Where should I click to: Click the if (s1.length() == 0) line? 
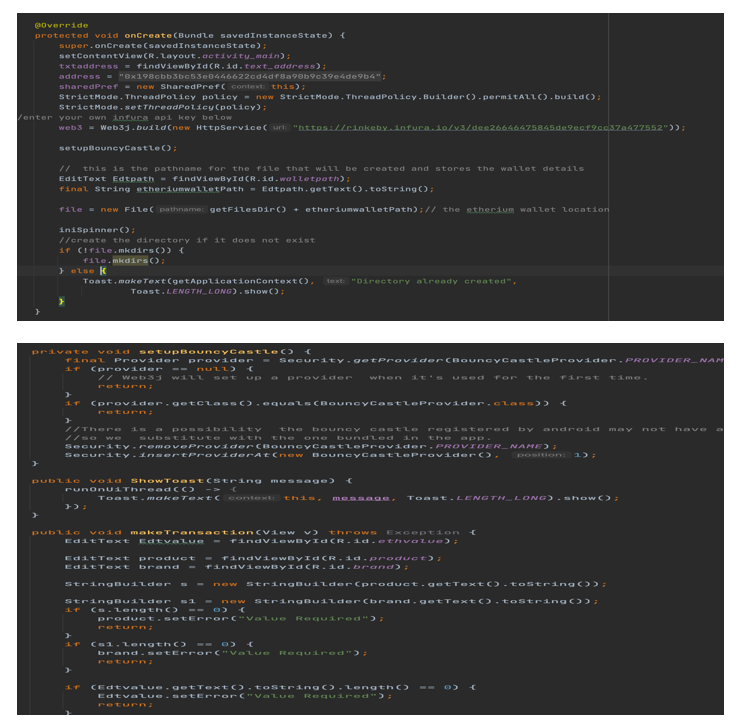[160, 644]
